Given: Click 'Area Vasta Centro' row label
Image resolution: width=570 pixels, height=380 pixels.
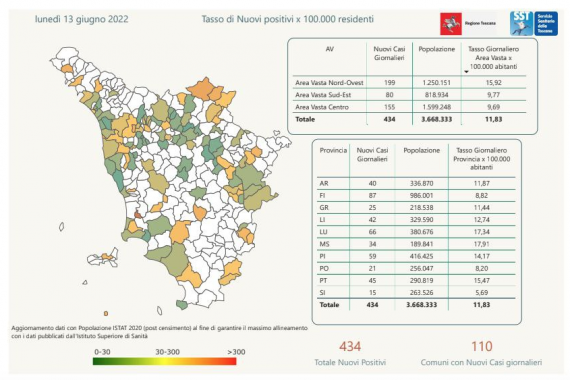Looking at the screenshot, I should click(x=322, y=107).
